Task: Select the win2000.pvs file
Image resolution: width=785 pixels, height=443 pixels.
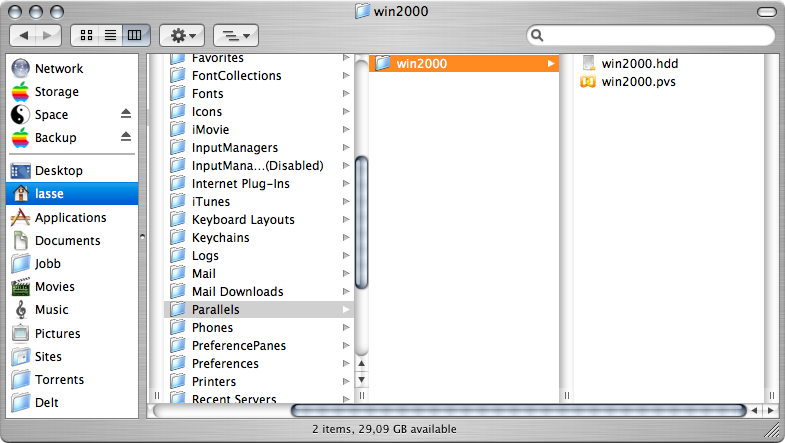Action: [628, 82]
